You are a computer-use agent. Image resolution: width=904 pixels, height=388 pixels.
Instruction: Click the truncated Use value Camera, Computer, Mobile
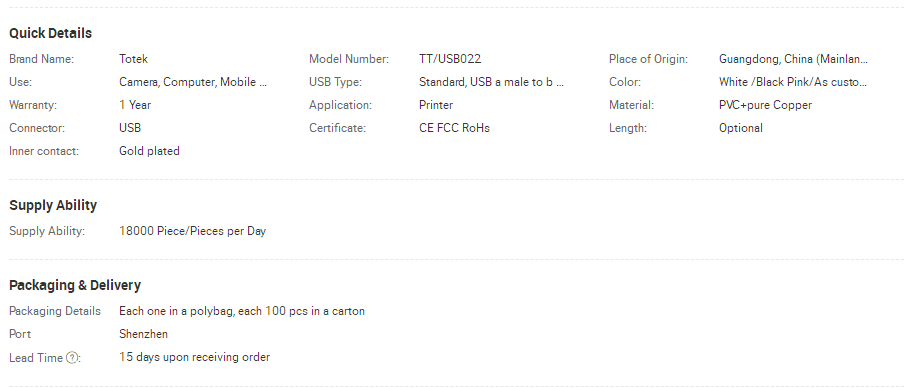pyautogui.click(x=193, y=82)
